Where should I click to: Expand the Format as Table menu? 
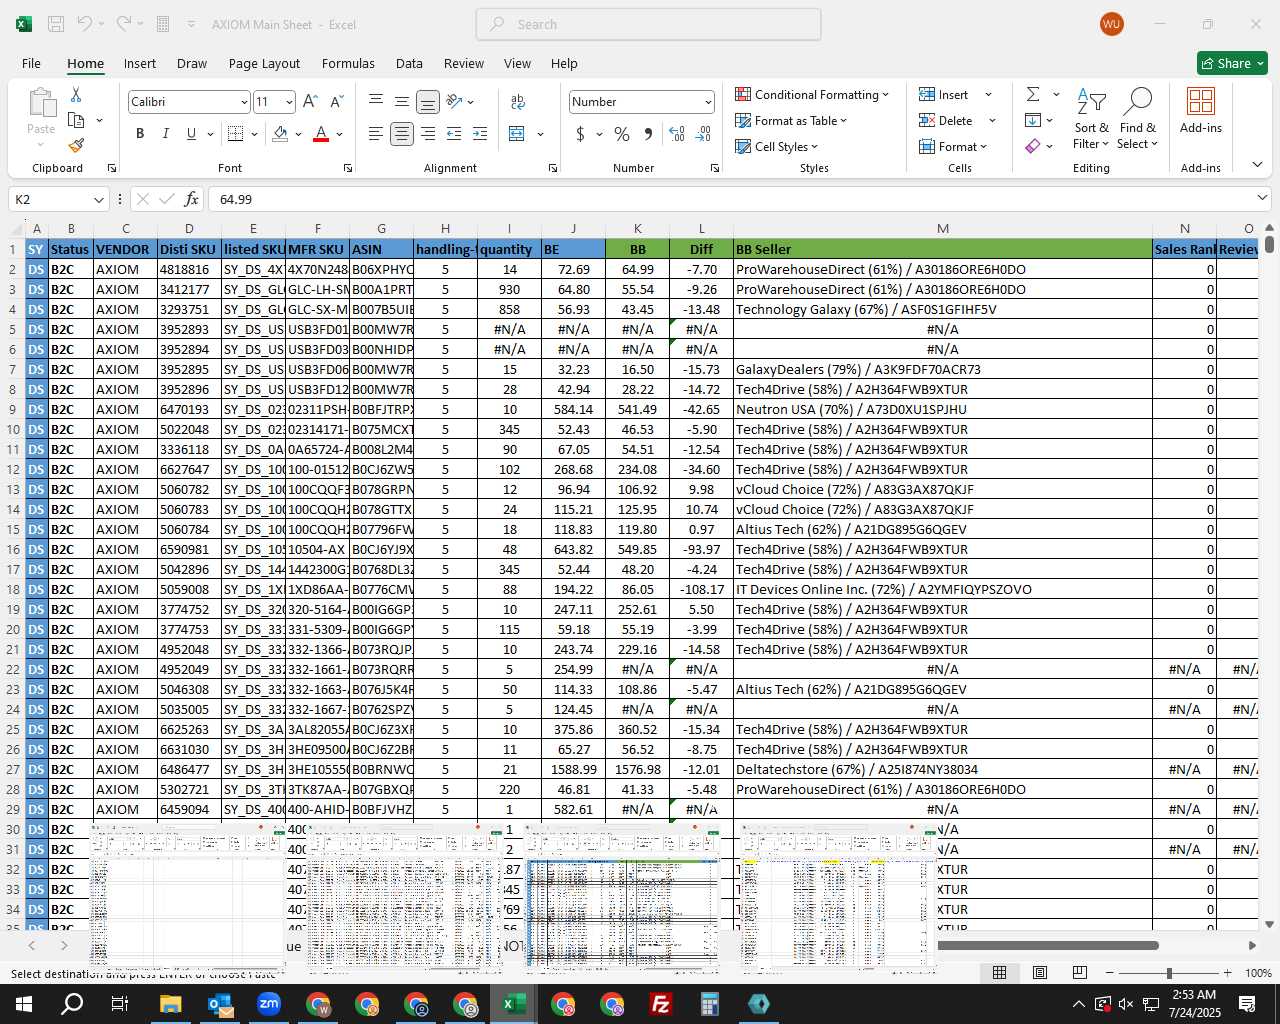(x=791, y=120)
